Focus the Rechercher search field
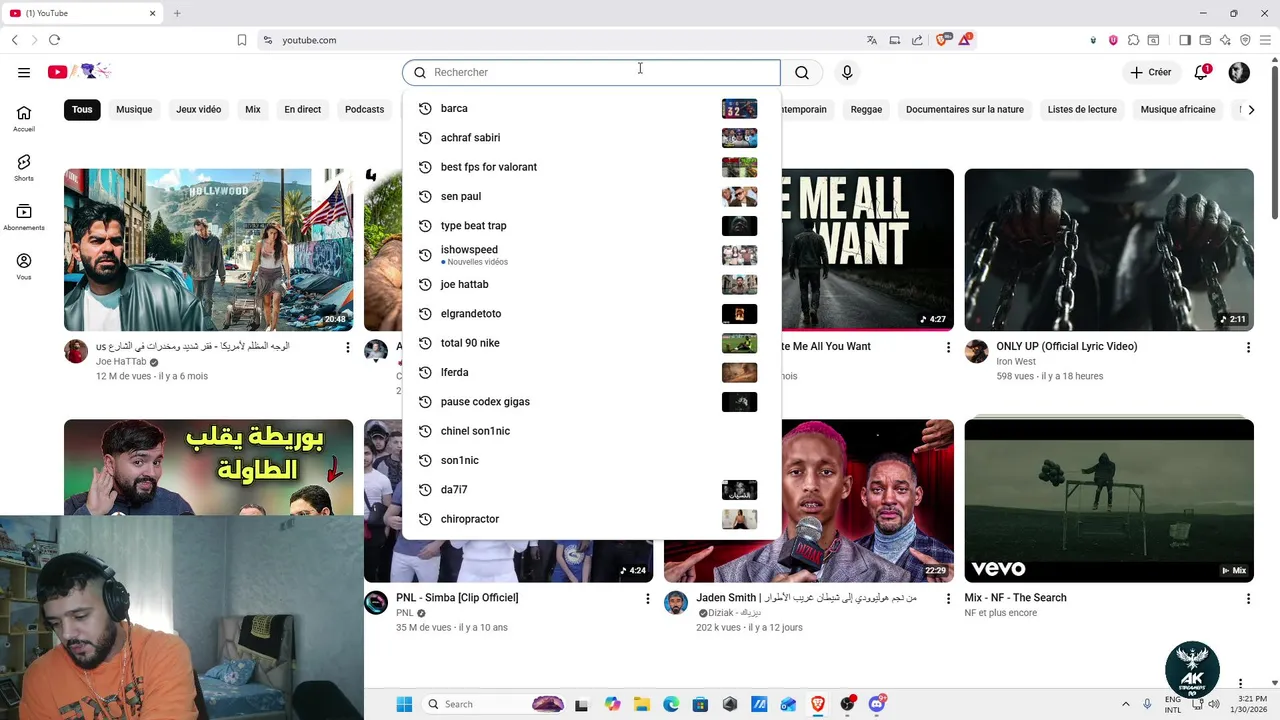1280x720 pixels. click(591, 72)
